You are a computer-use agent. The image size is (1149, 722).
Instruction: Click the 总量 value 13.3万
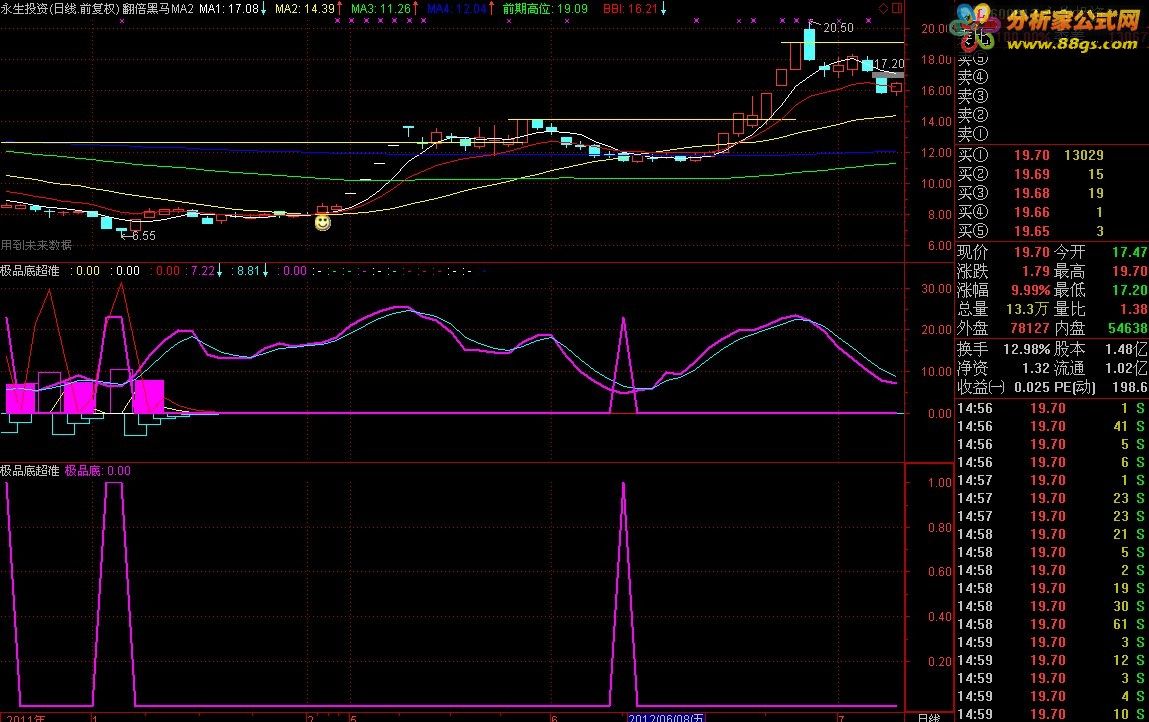coord(1028,310)
